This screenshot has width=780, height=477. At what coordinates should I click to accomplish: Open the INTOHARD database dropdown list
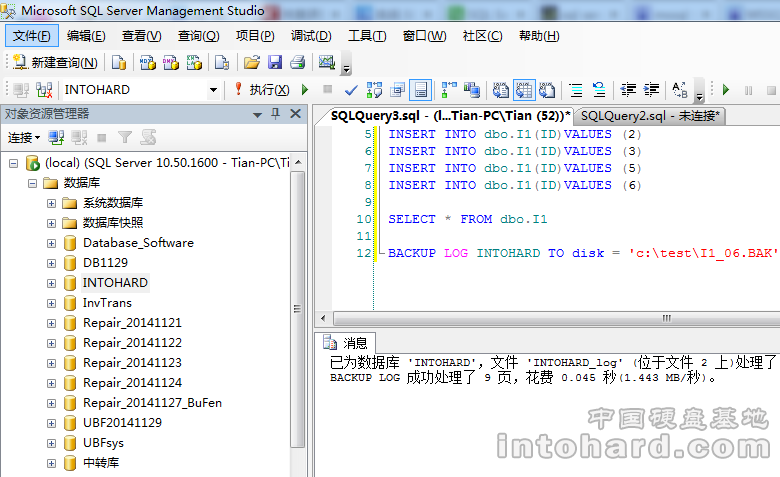click(213, 90)
